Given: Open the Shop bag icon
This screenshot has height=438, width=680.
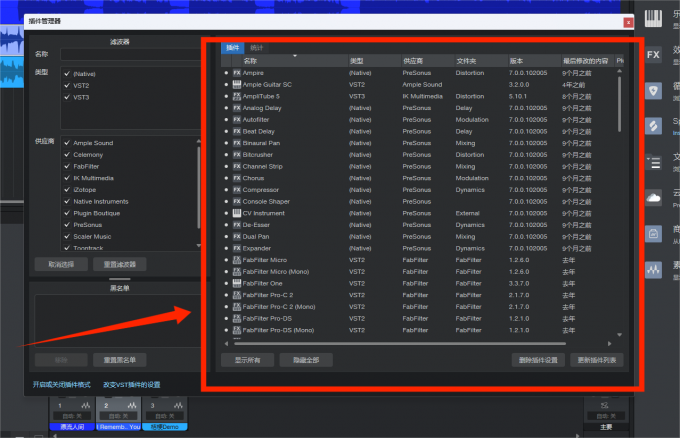Looking at the screenshot, I should pos(653,234).
